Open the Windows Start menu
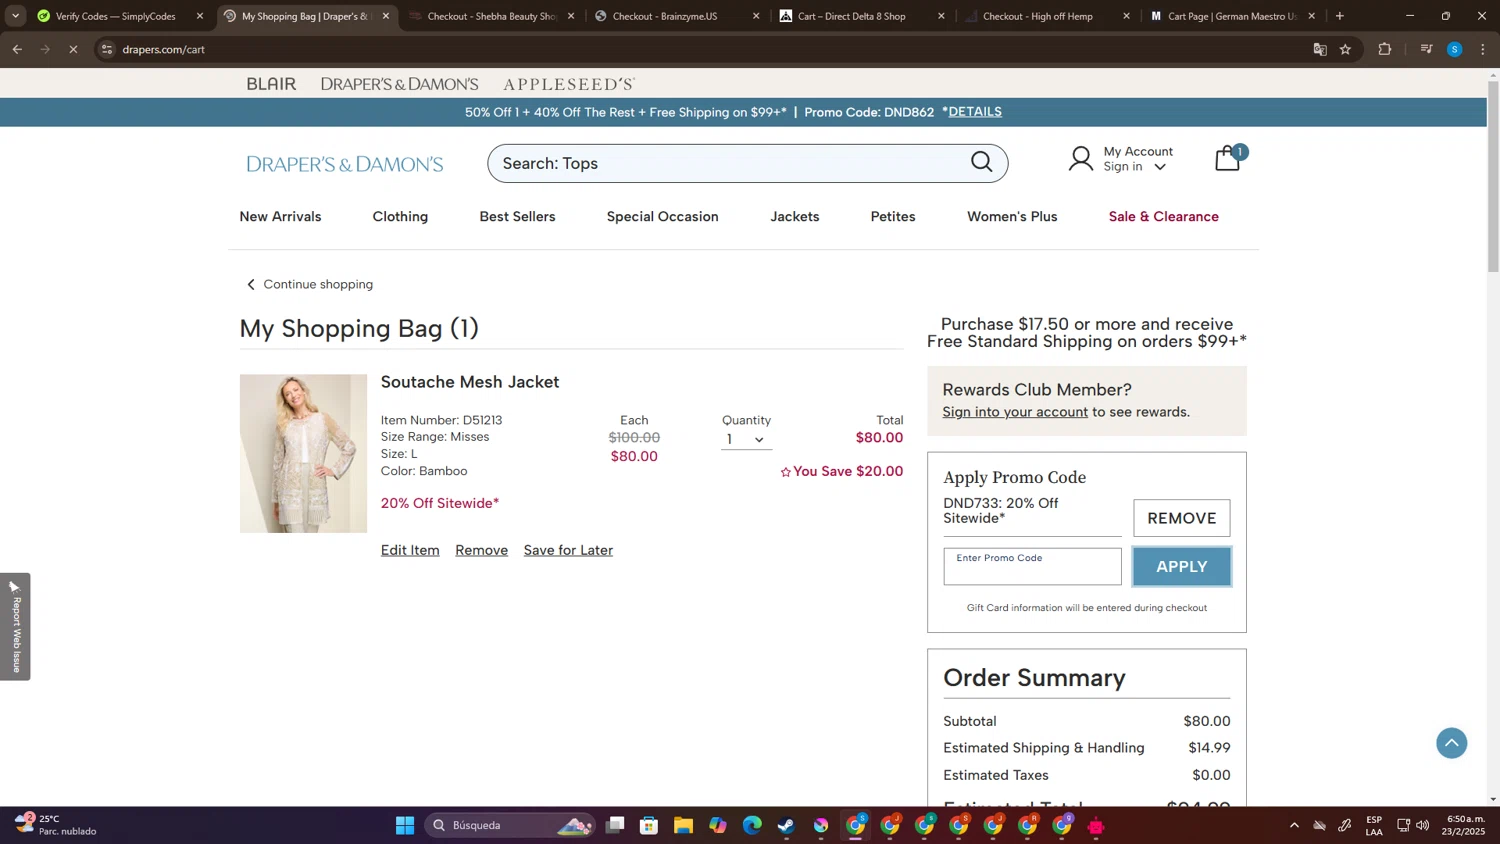This screenshot has height=844, width=1500. pos(405,825)
